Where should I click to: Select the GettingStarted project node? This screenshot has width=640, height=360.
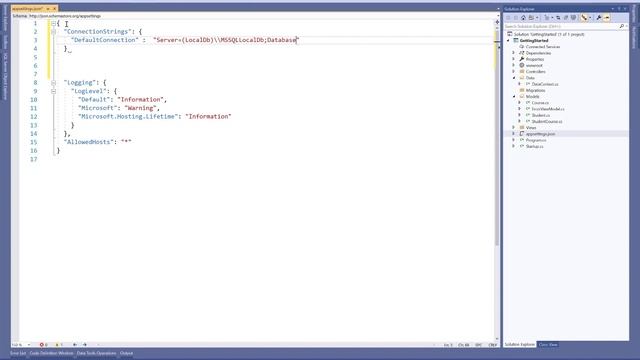(534, 40)
